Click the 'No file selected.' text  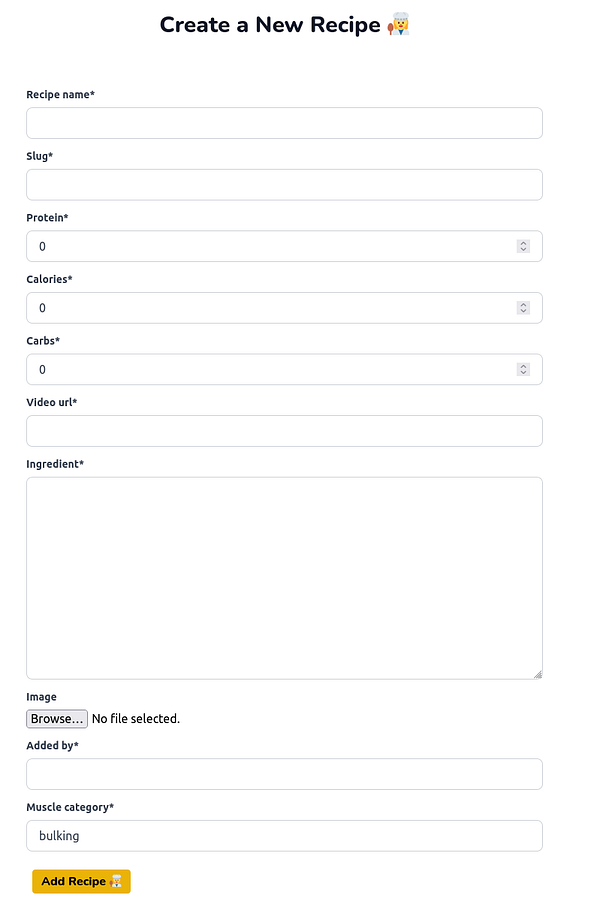136,719
